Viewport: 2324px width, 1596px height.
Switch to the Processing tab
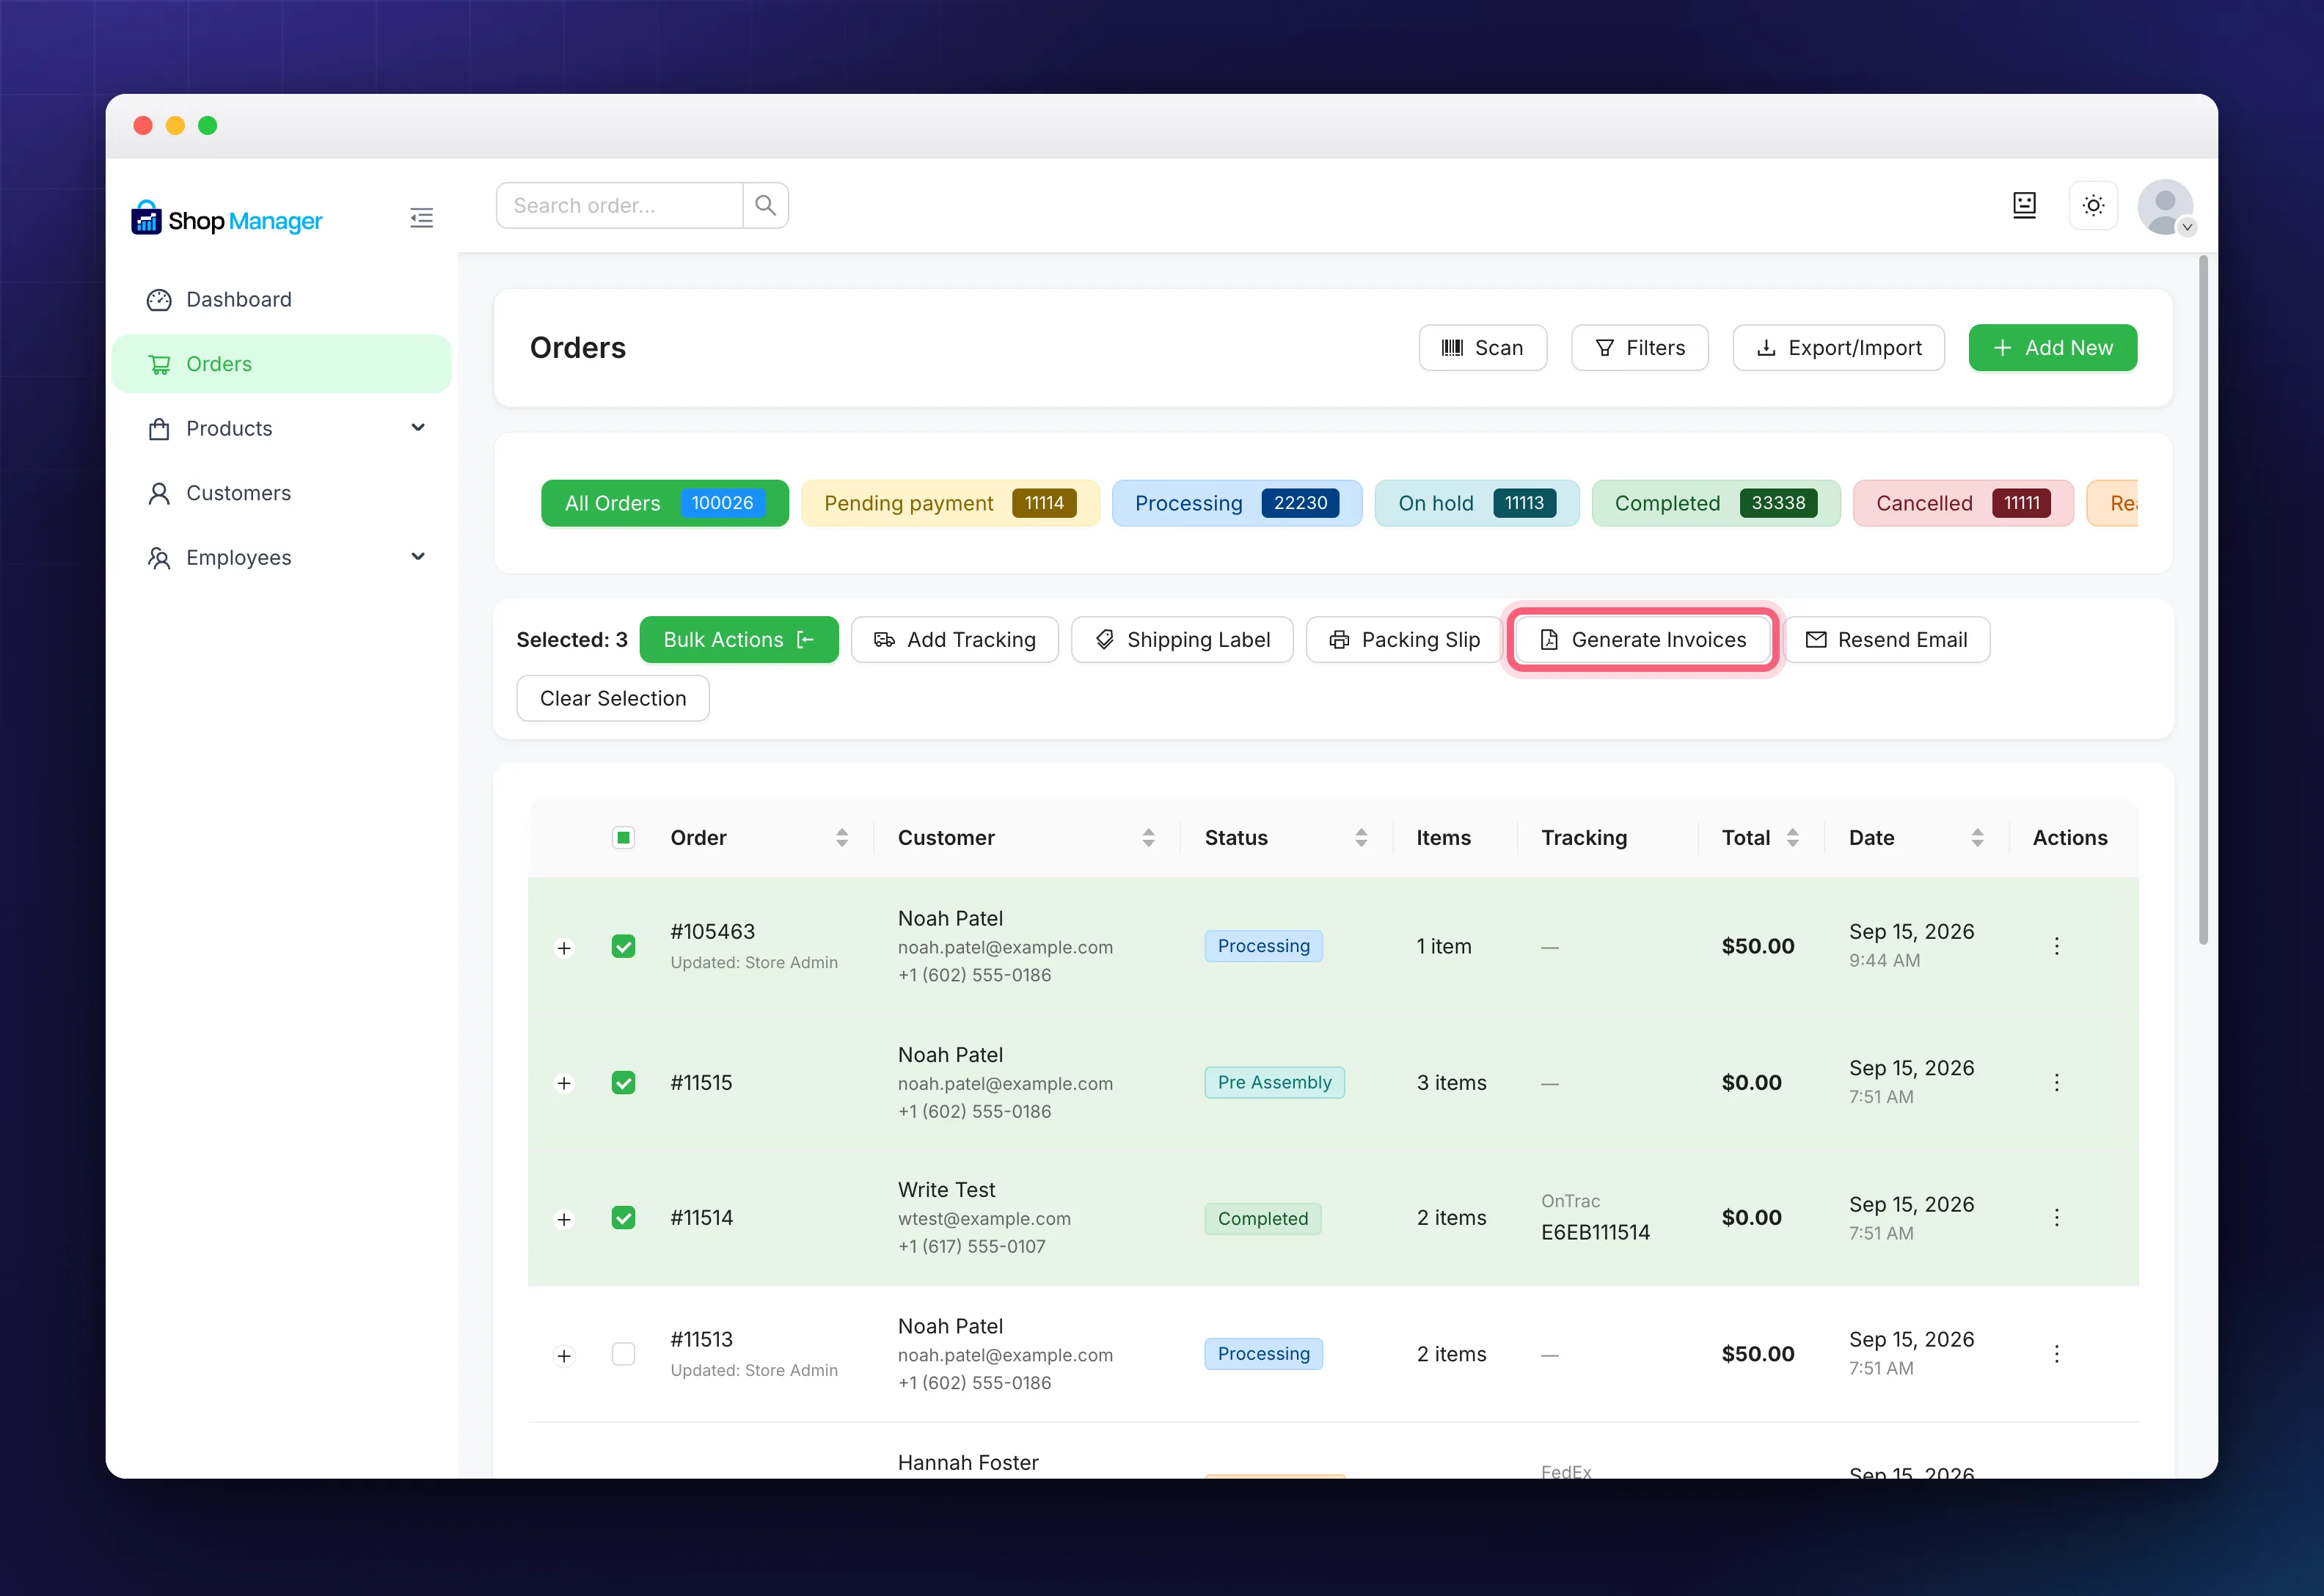1237,503
